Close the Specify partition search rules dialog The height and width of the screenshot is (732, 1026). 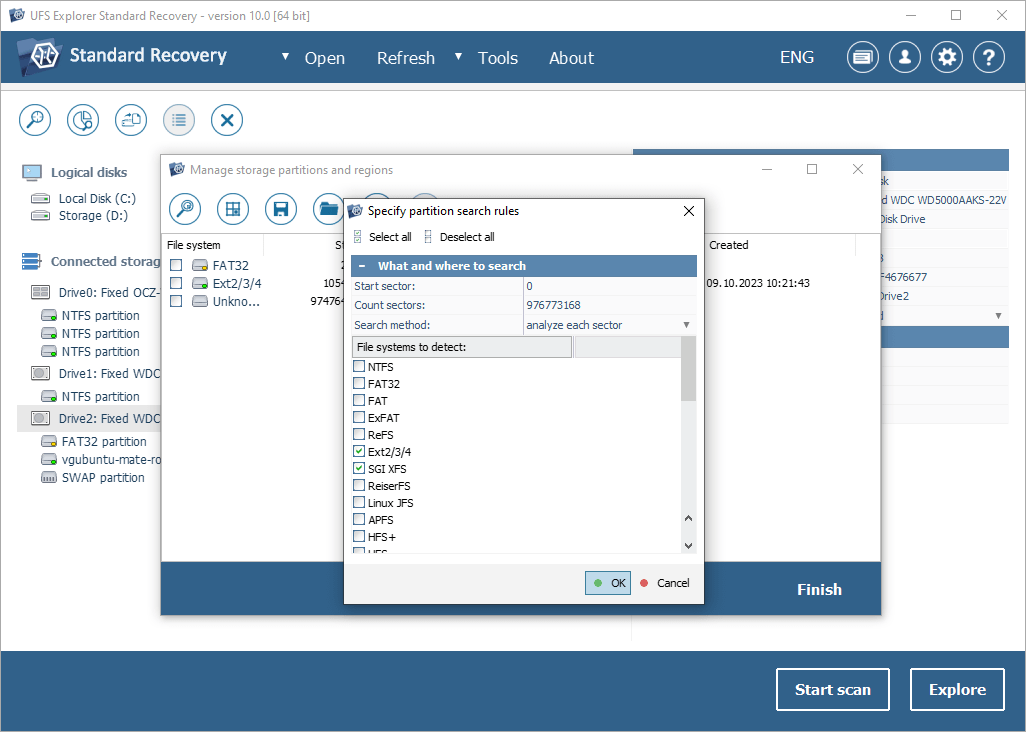688,211
